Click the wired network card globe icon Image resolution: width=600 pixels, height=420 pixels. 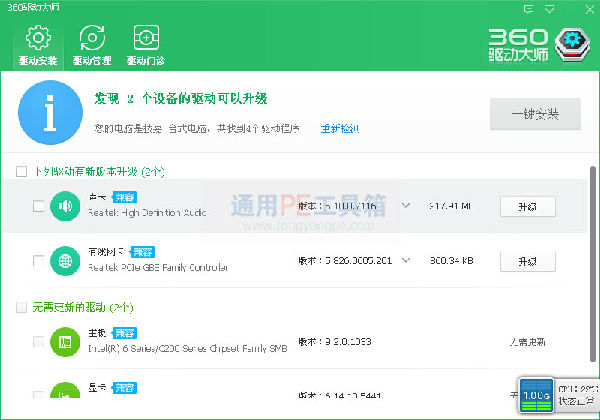(65, 261)
